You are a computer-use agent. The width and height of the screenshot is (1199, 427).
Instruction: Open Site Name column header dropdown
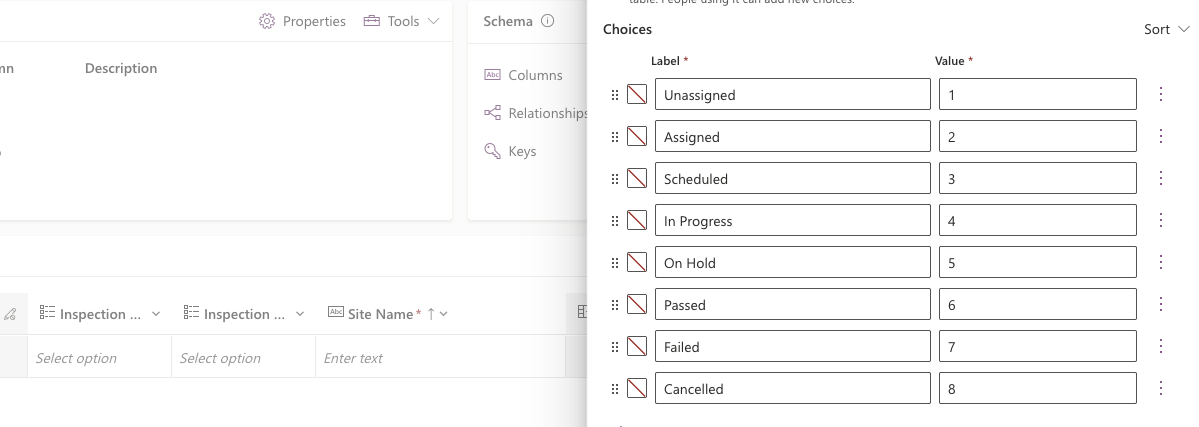point(443,314)
